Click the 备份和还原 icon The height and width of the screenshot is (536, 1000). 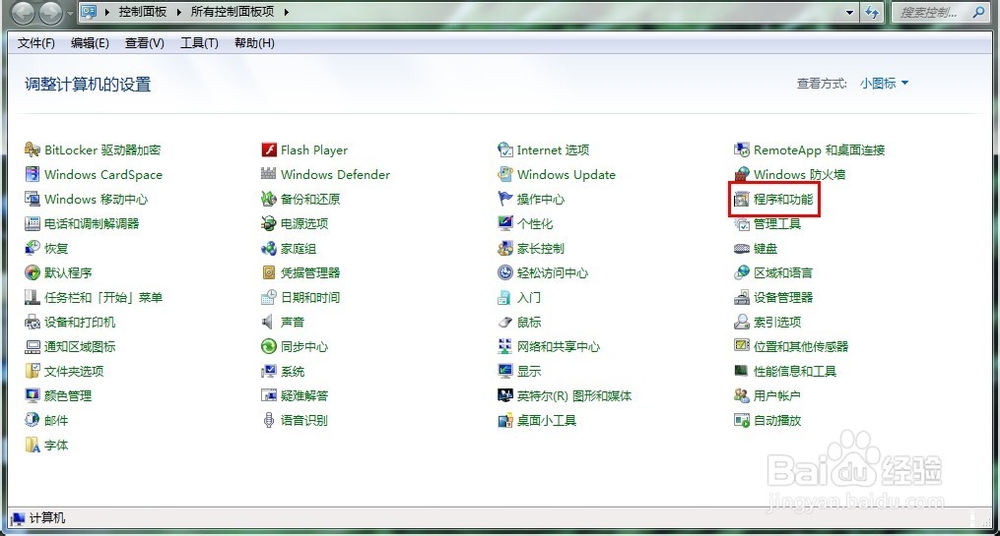(269, 199)
